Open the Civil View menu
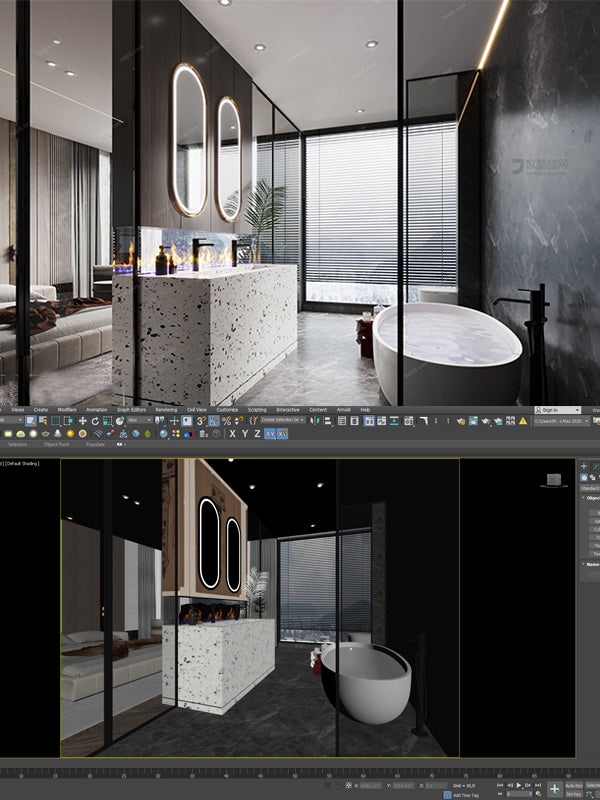Viewport: 600px width, 800px height. (197, 410)
